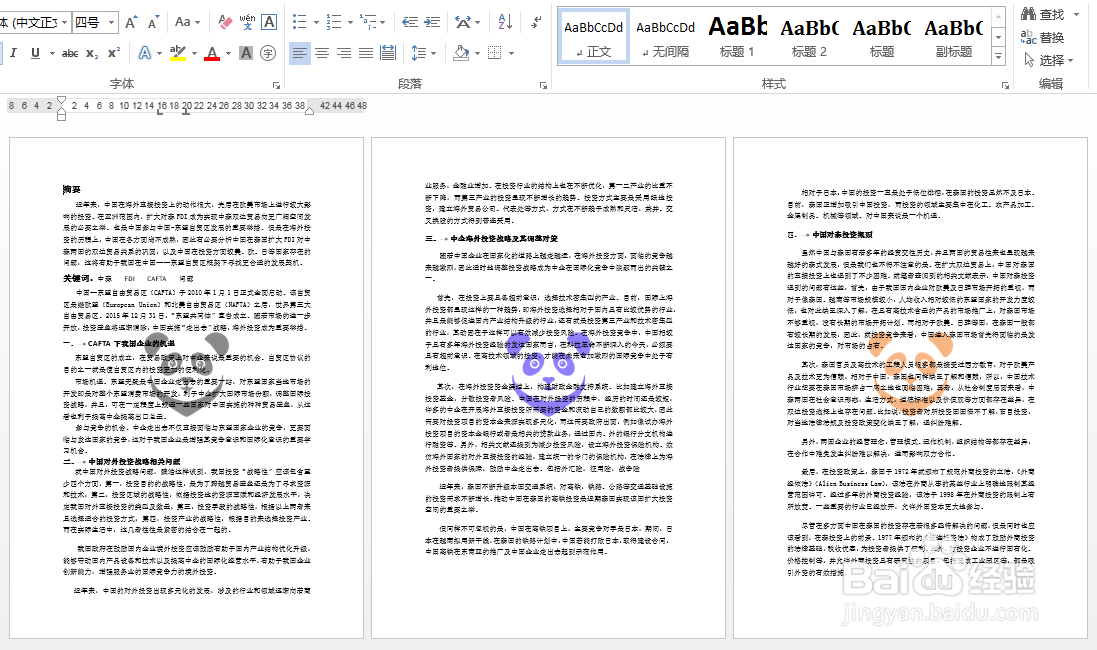Expand the Styles gallery with the more arrow
Image resolution: width=1097 pixels, height=650 pixels.
[x=996, y=57]
